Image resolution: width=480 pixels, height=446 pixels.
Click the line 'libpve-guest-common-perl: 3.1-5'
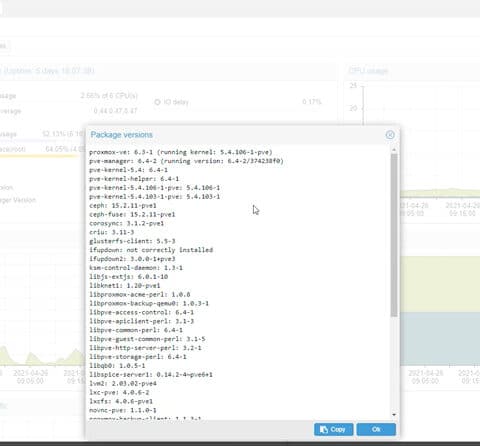(x=147, y=339)
